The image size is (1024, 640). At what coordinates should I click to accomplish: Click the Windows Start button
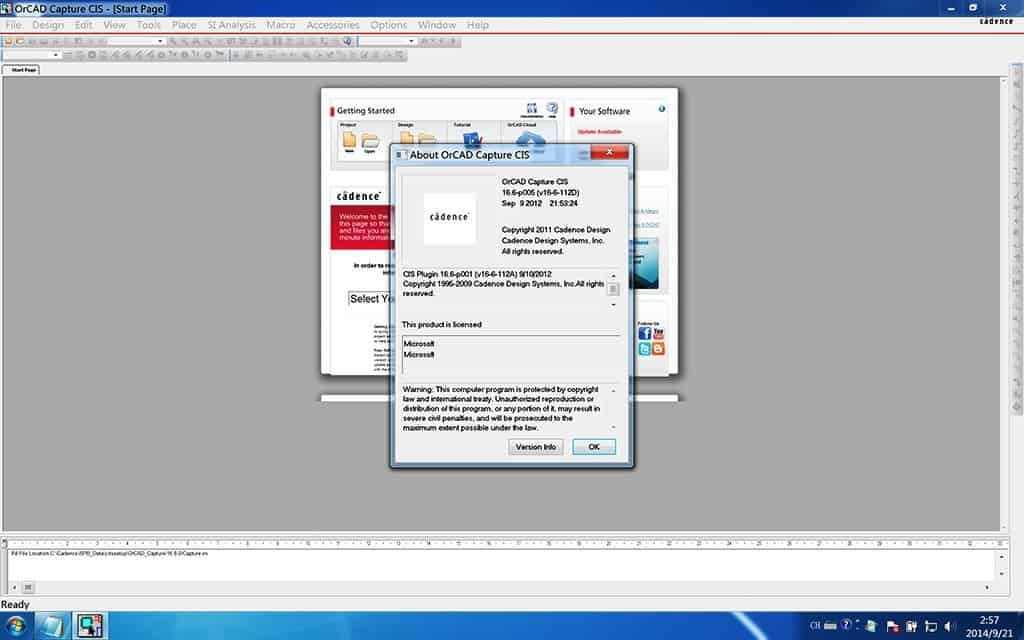(x=15, y=626)
